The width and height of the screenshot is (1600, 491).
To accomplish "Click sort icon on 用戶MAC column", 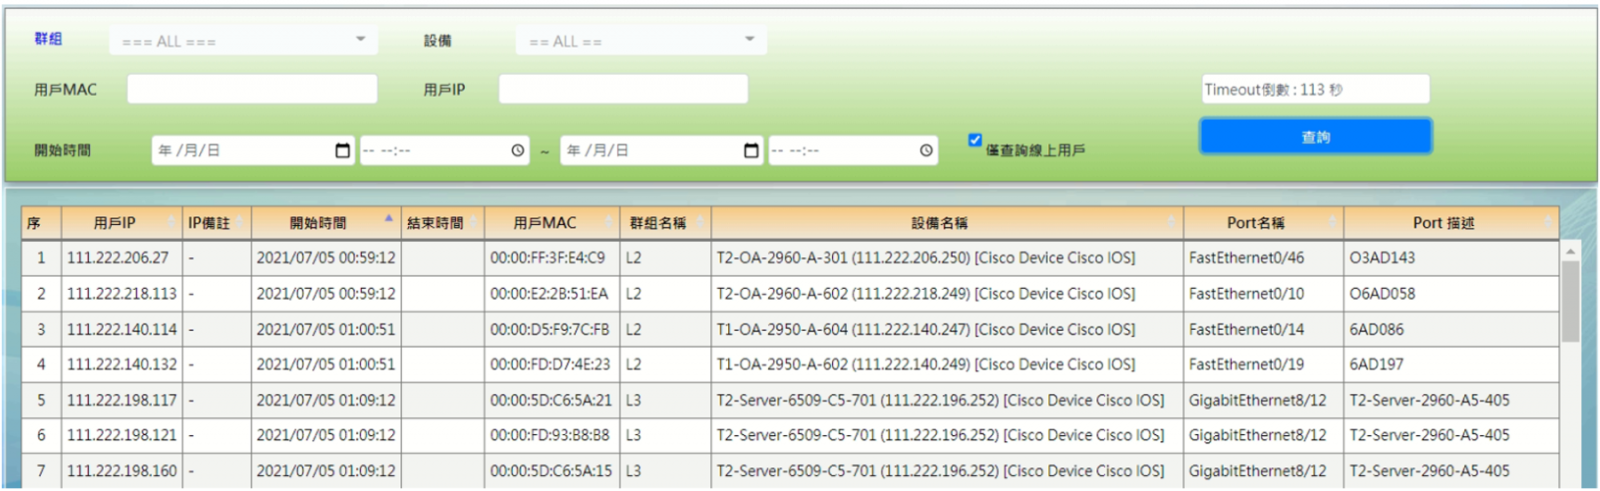I will 608,223.
